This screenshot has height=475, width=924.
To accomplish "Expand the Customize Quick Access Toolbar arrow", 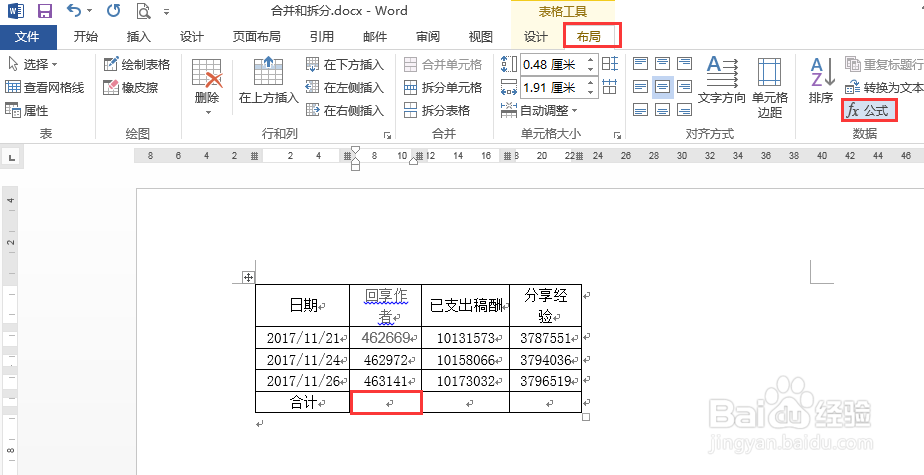I will 166,11.
